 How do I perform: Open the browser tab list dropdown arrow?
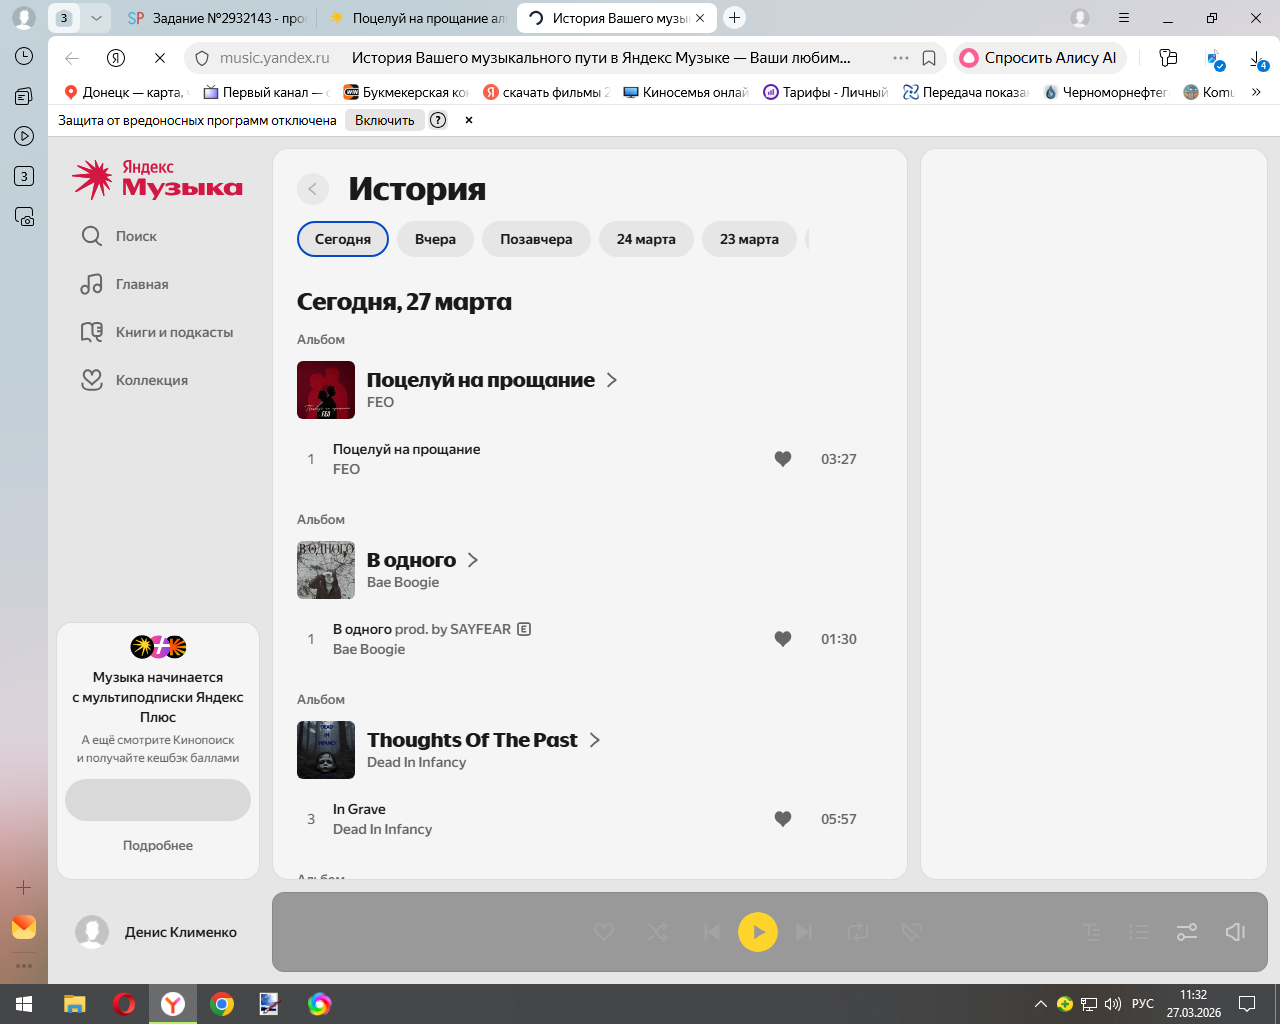96,18
